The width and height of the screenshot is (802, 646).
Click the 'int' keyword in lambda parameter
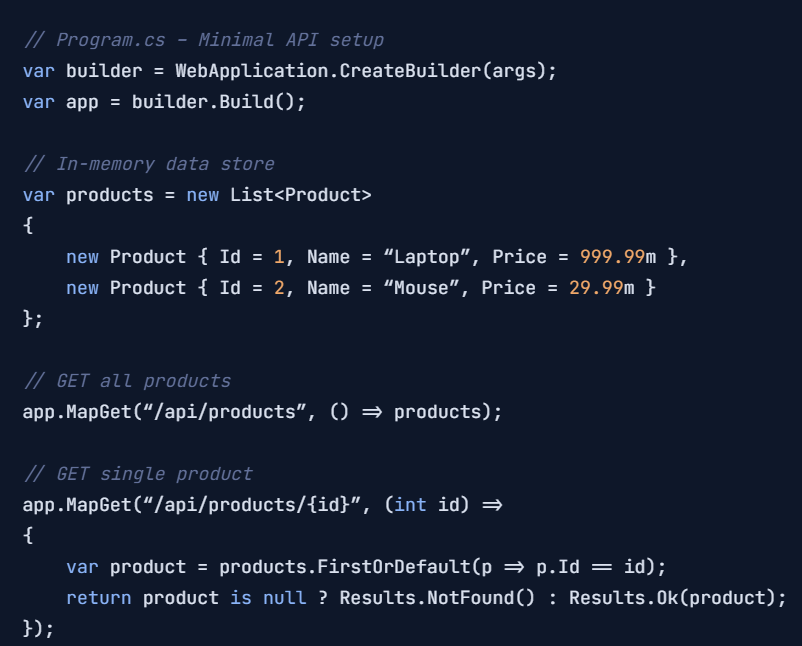(410, 505)
